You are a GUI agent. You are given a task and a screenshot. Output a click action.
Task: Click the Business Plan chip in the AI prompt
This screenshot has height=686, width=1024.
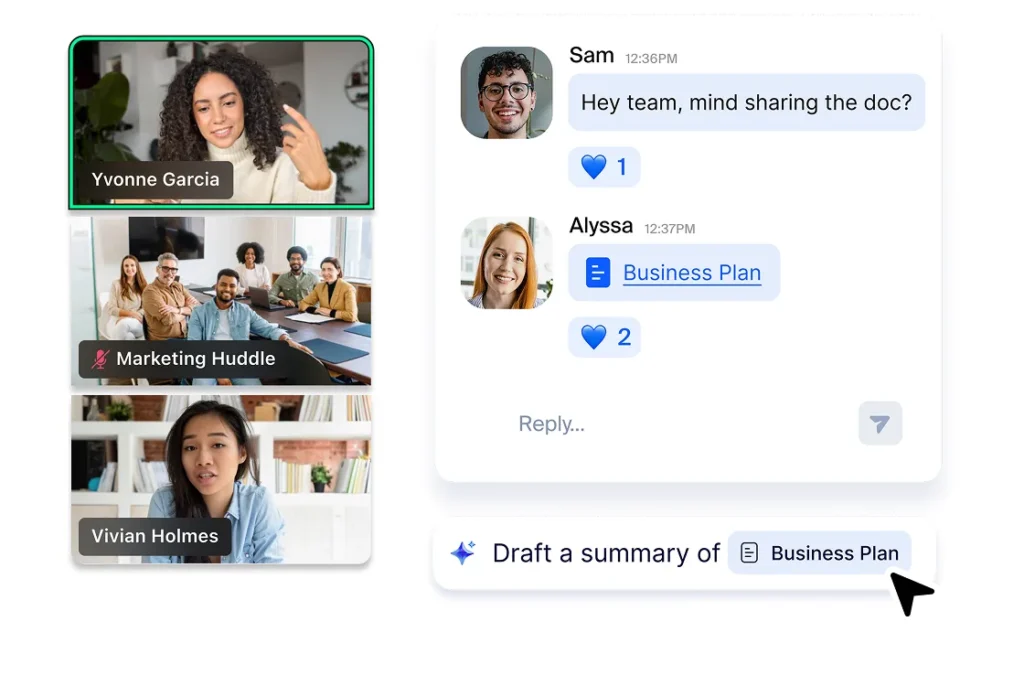[x=820, y=553]
